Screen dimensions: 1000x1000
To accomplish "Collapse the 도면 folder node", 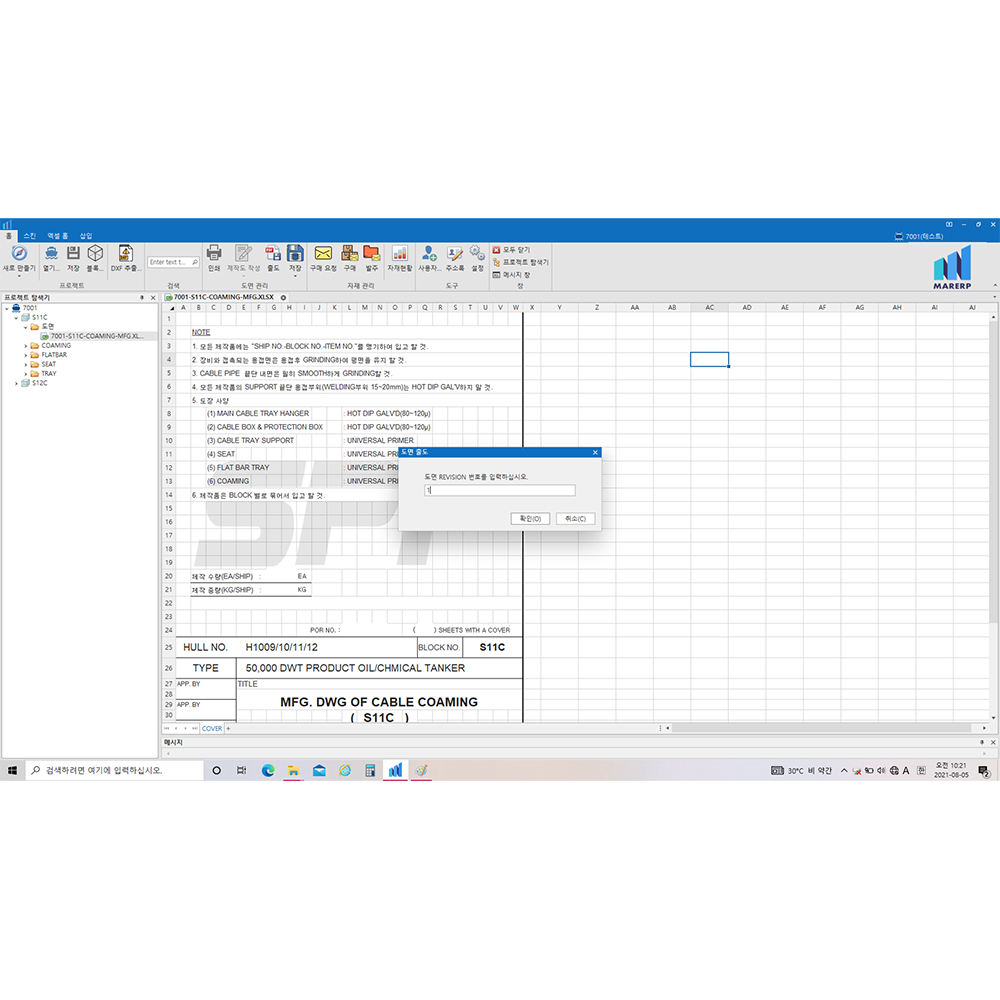I will pyautogui.click(x=26, y=327).
